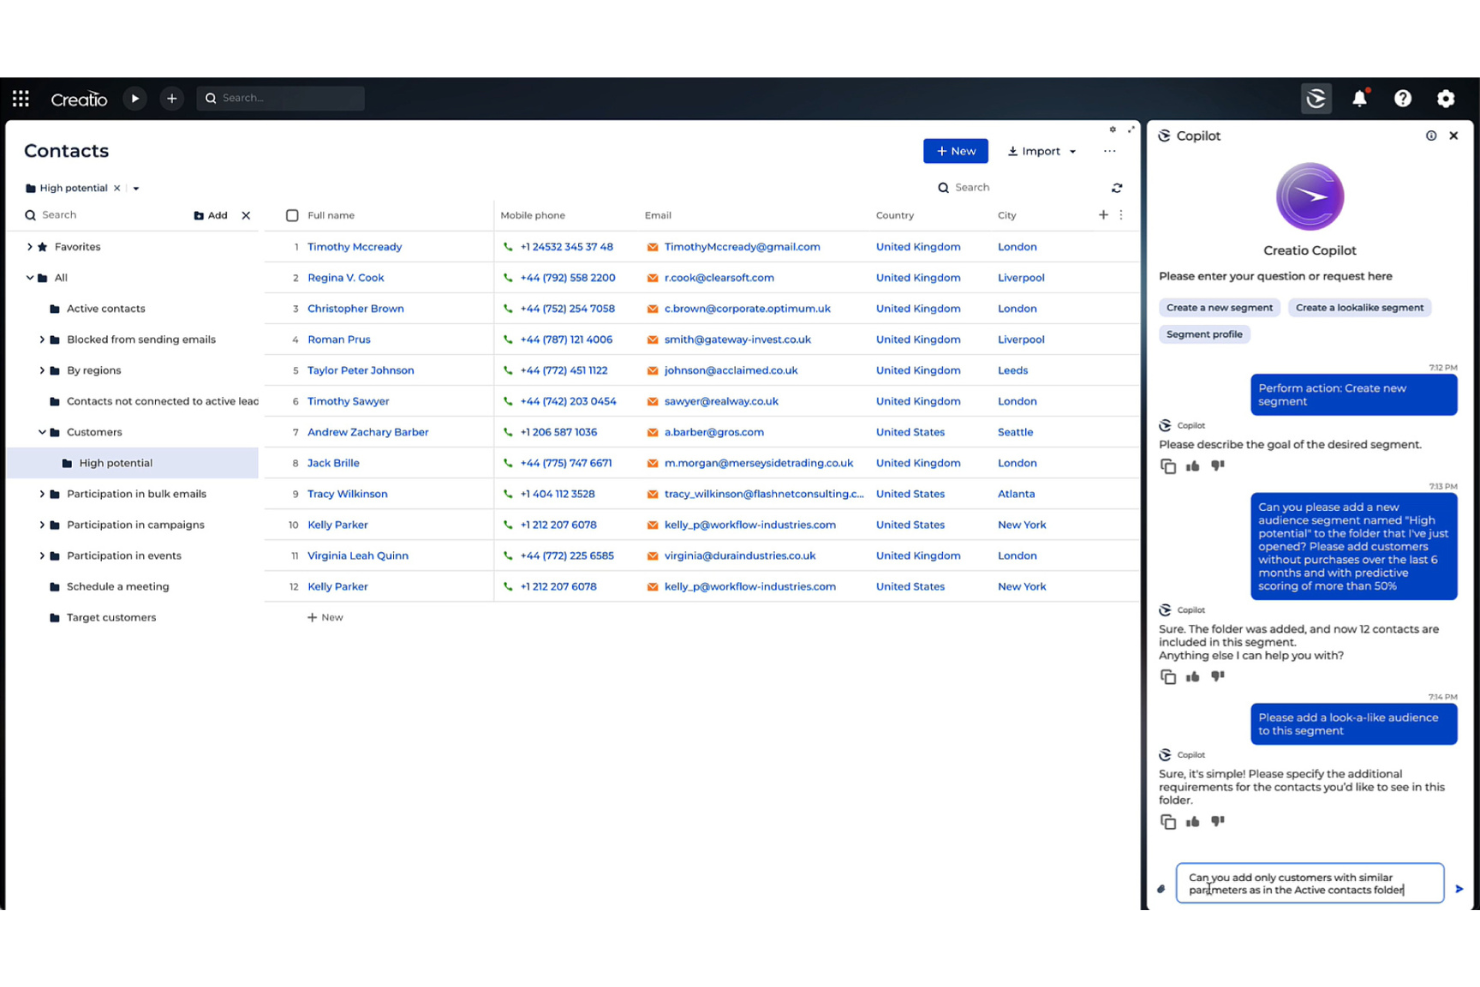Give a thumbs down to Copilot's first reply
This screenshot has height=987, width=1480.
tap(1217, 465)
